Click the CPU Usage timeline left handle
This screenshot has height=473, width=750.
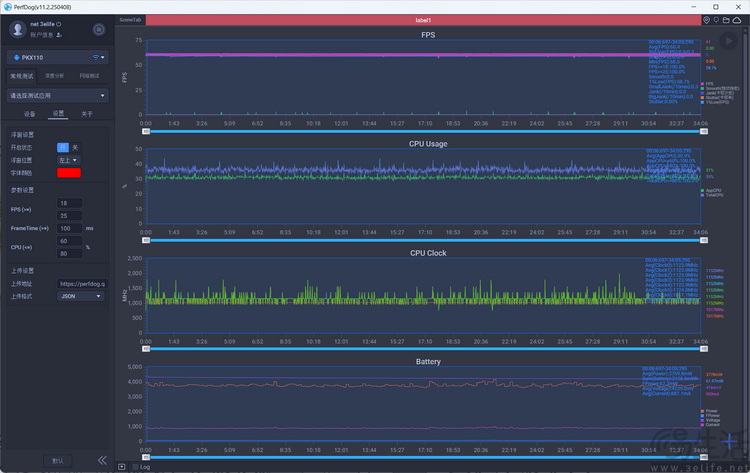146,240
